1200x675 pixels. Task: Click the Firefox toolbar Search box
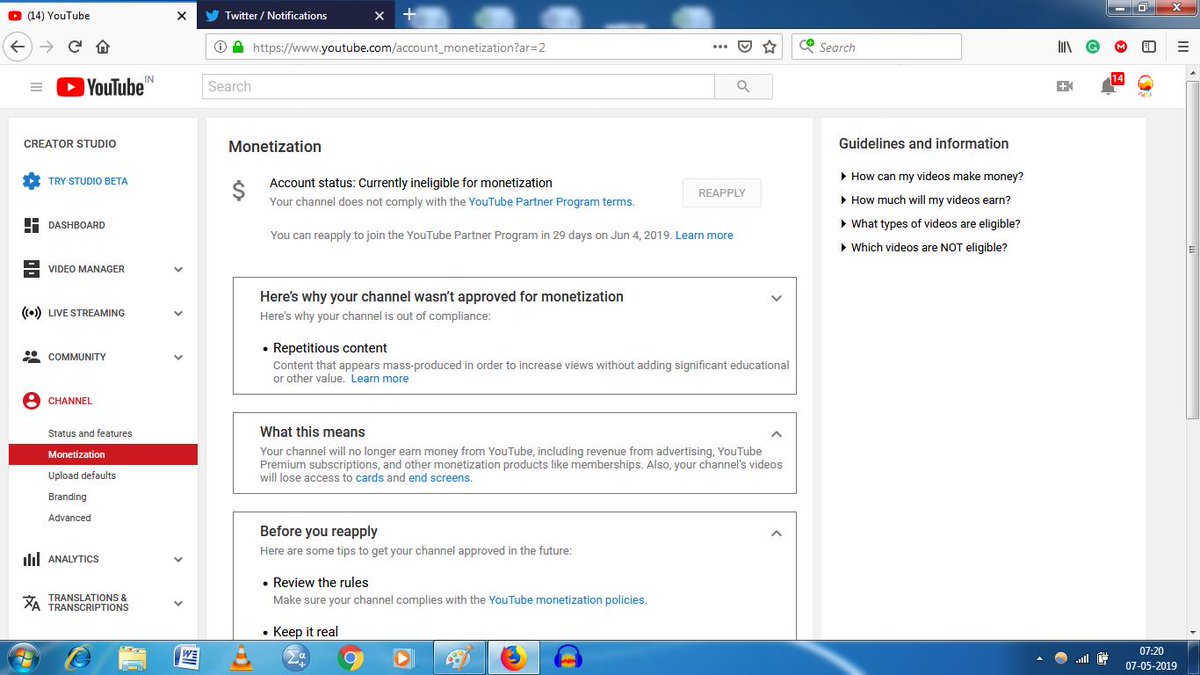(x=876, y=47)
